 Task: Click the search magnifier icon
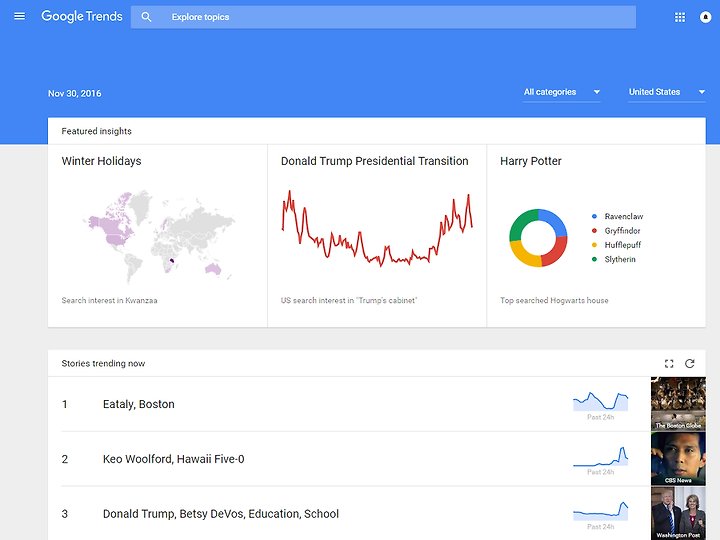pos(146,17)
